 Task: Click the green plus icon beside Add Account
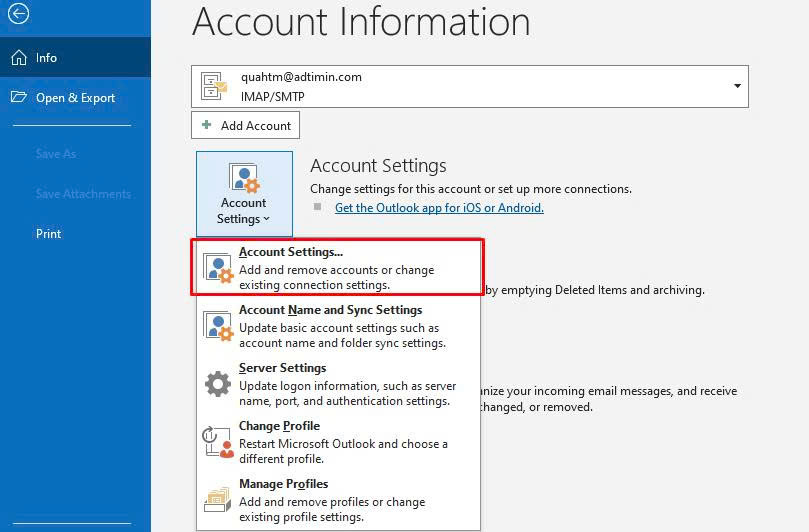[207, 126]
